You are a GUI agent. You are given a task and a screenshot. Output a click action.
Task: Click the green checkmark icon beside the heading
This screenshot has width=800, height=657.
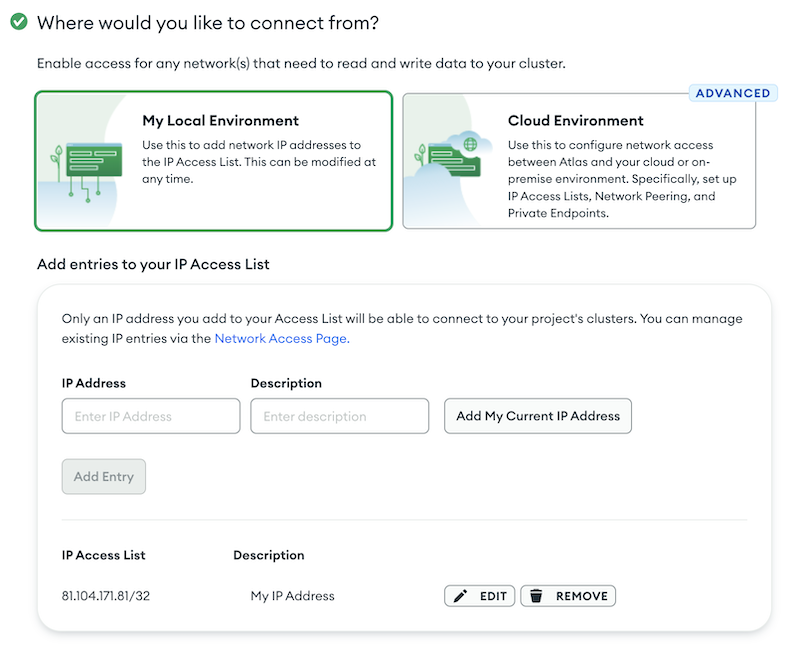point(19,22)
